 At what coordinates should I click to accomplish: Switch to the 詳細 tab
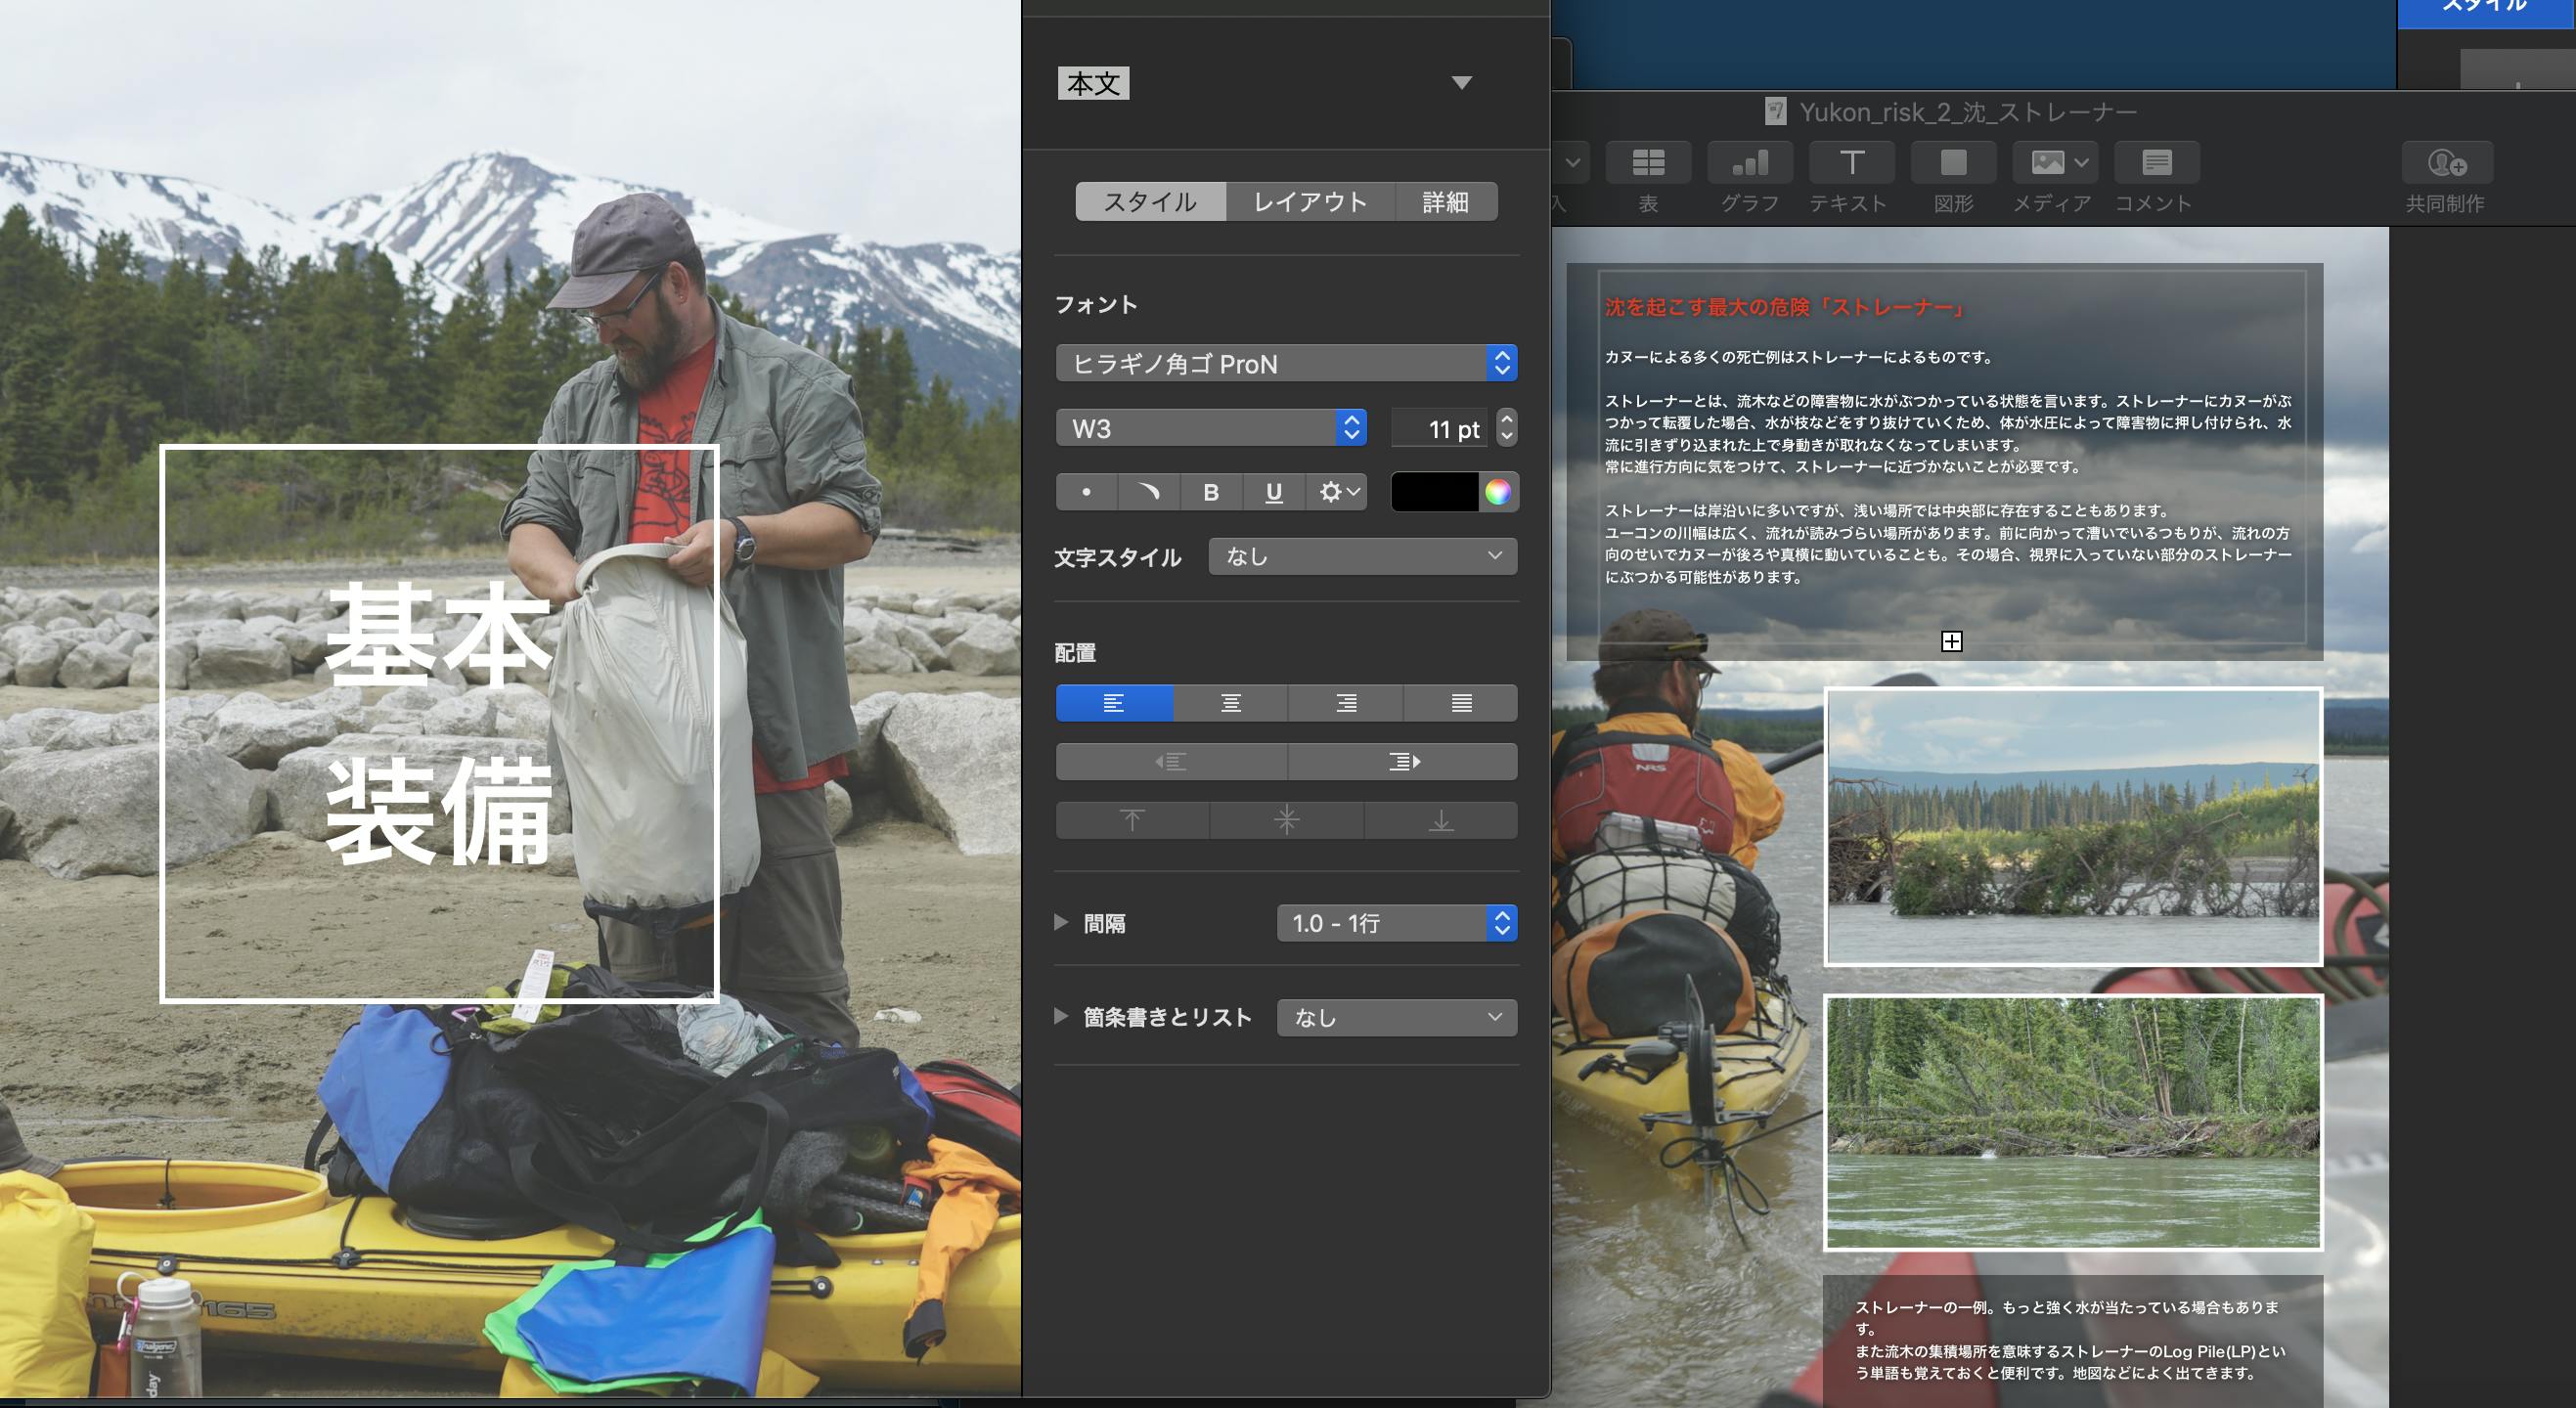[1445, 201]
